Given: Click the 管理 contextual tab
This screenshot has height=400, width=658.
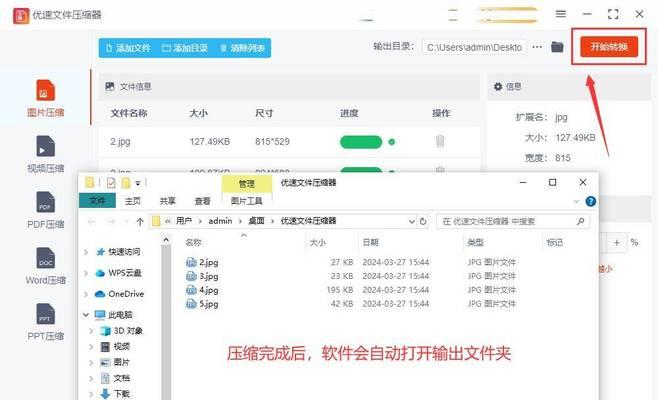Looking at the screenshot, I should coord(246,184).
